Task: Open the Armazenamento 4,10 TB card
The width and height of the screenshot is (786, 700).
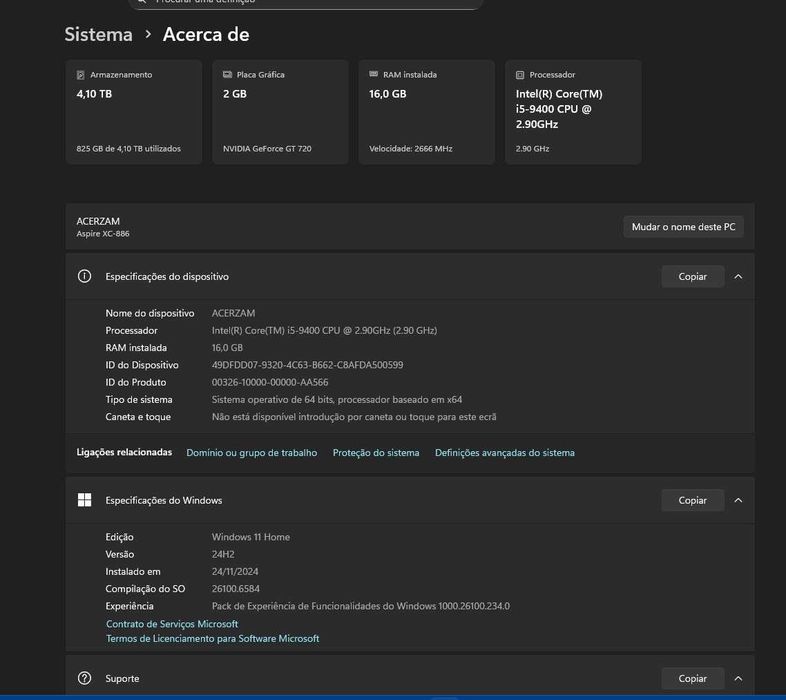Action: (134, 112)
